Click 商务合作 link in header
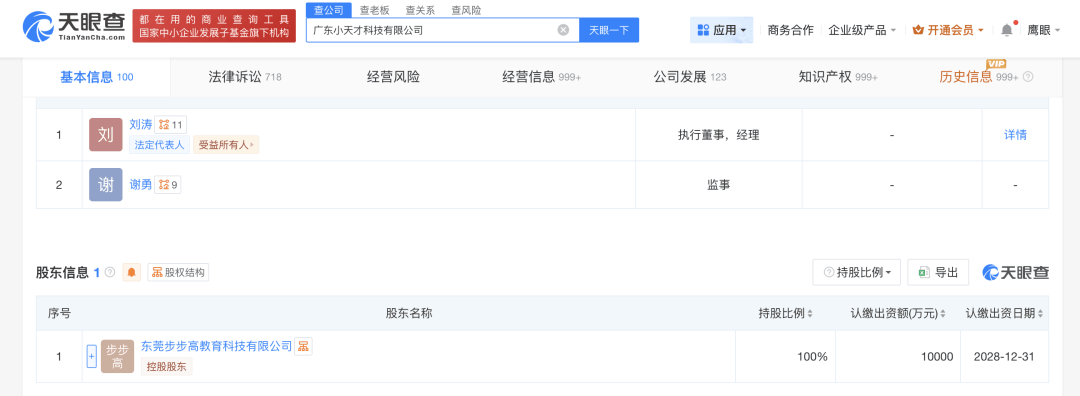Screen dimensions: 1080x396 (790, 30)
